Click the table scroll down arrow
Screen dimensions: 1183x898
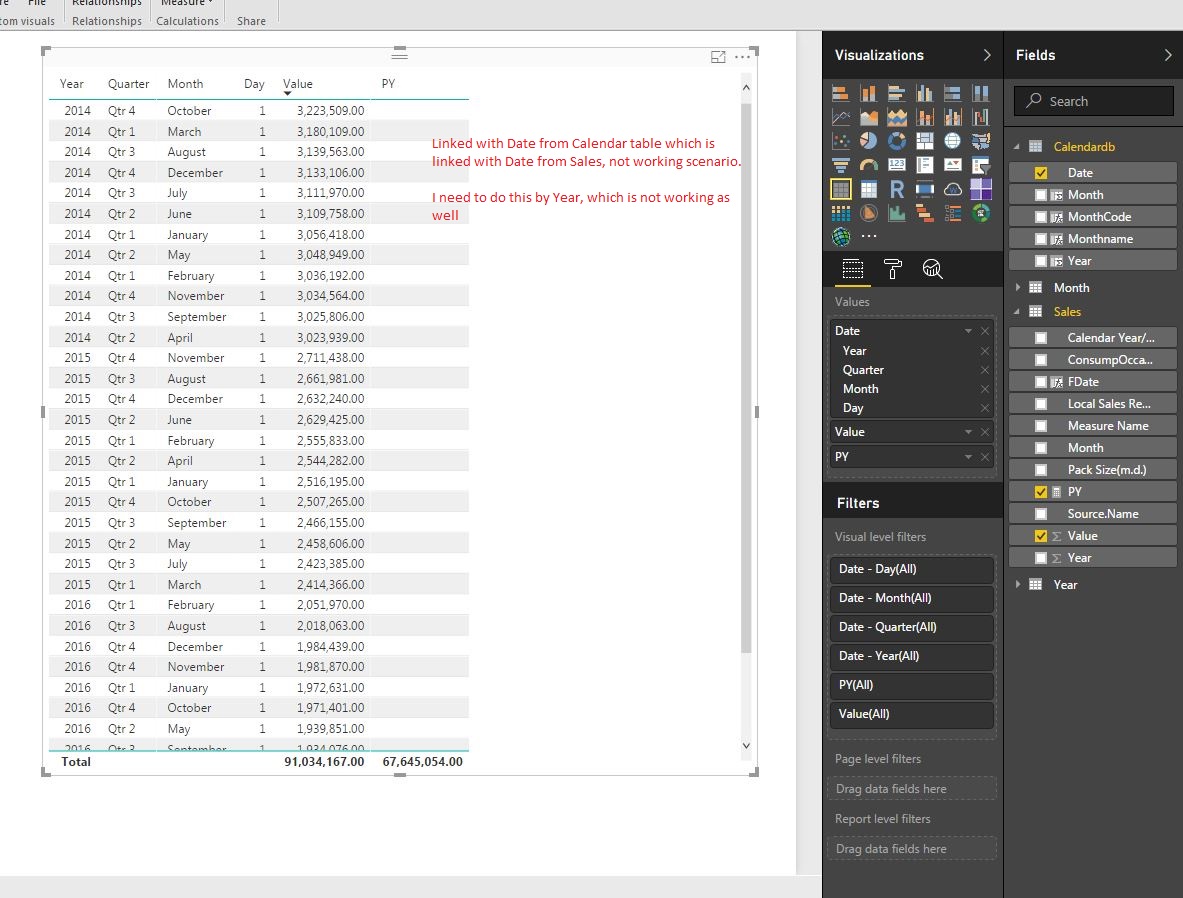tap(746, 746)
